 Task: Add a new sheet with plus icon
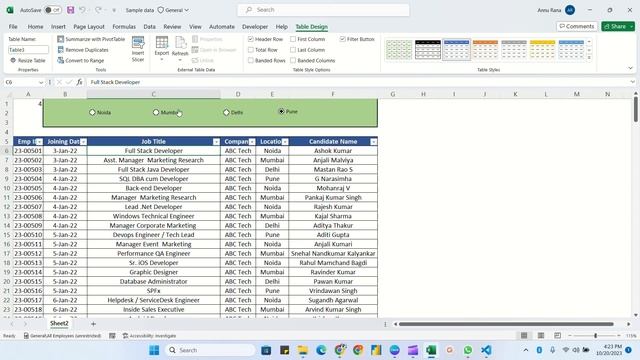(x=93, y=324)
